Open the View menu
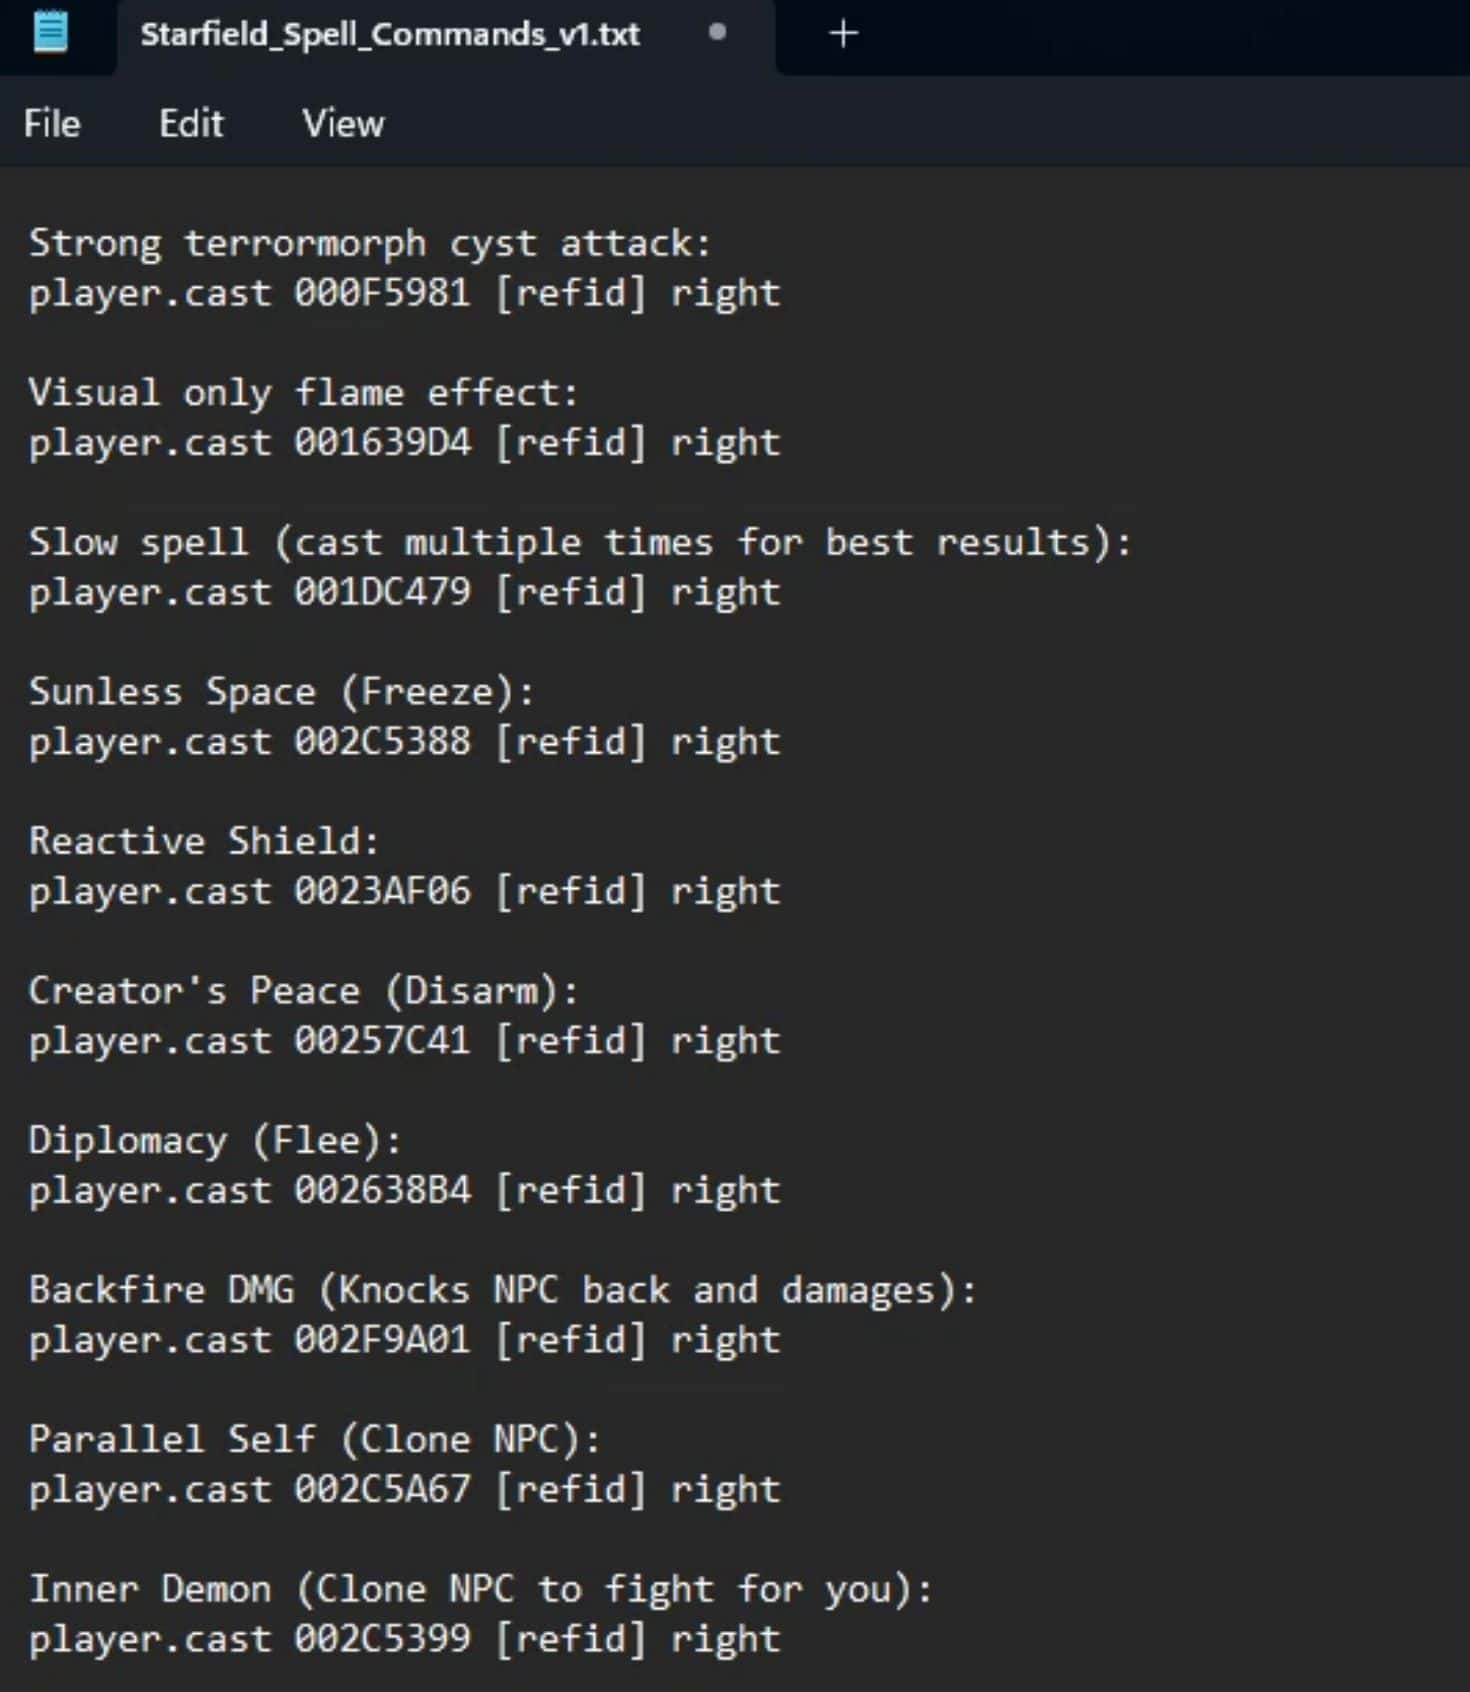This screenshot has height=1692, width=1470. point(343,124)
